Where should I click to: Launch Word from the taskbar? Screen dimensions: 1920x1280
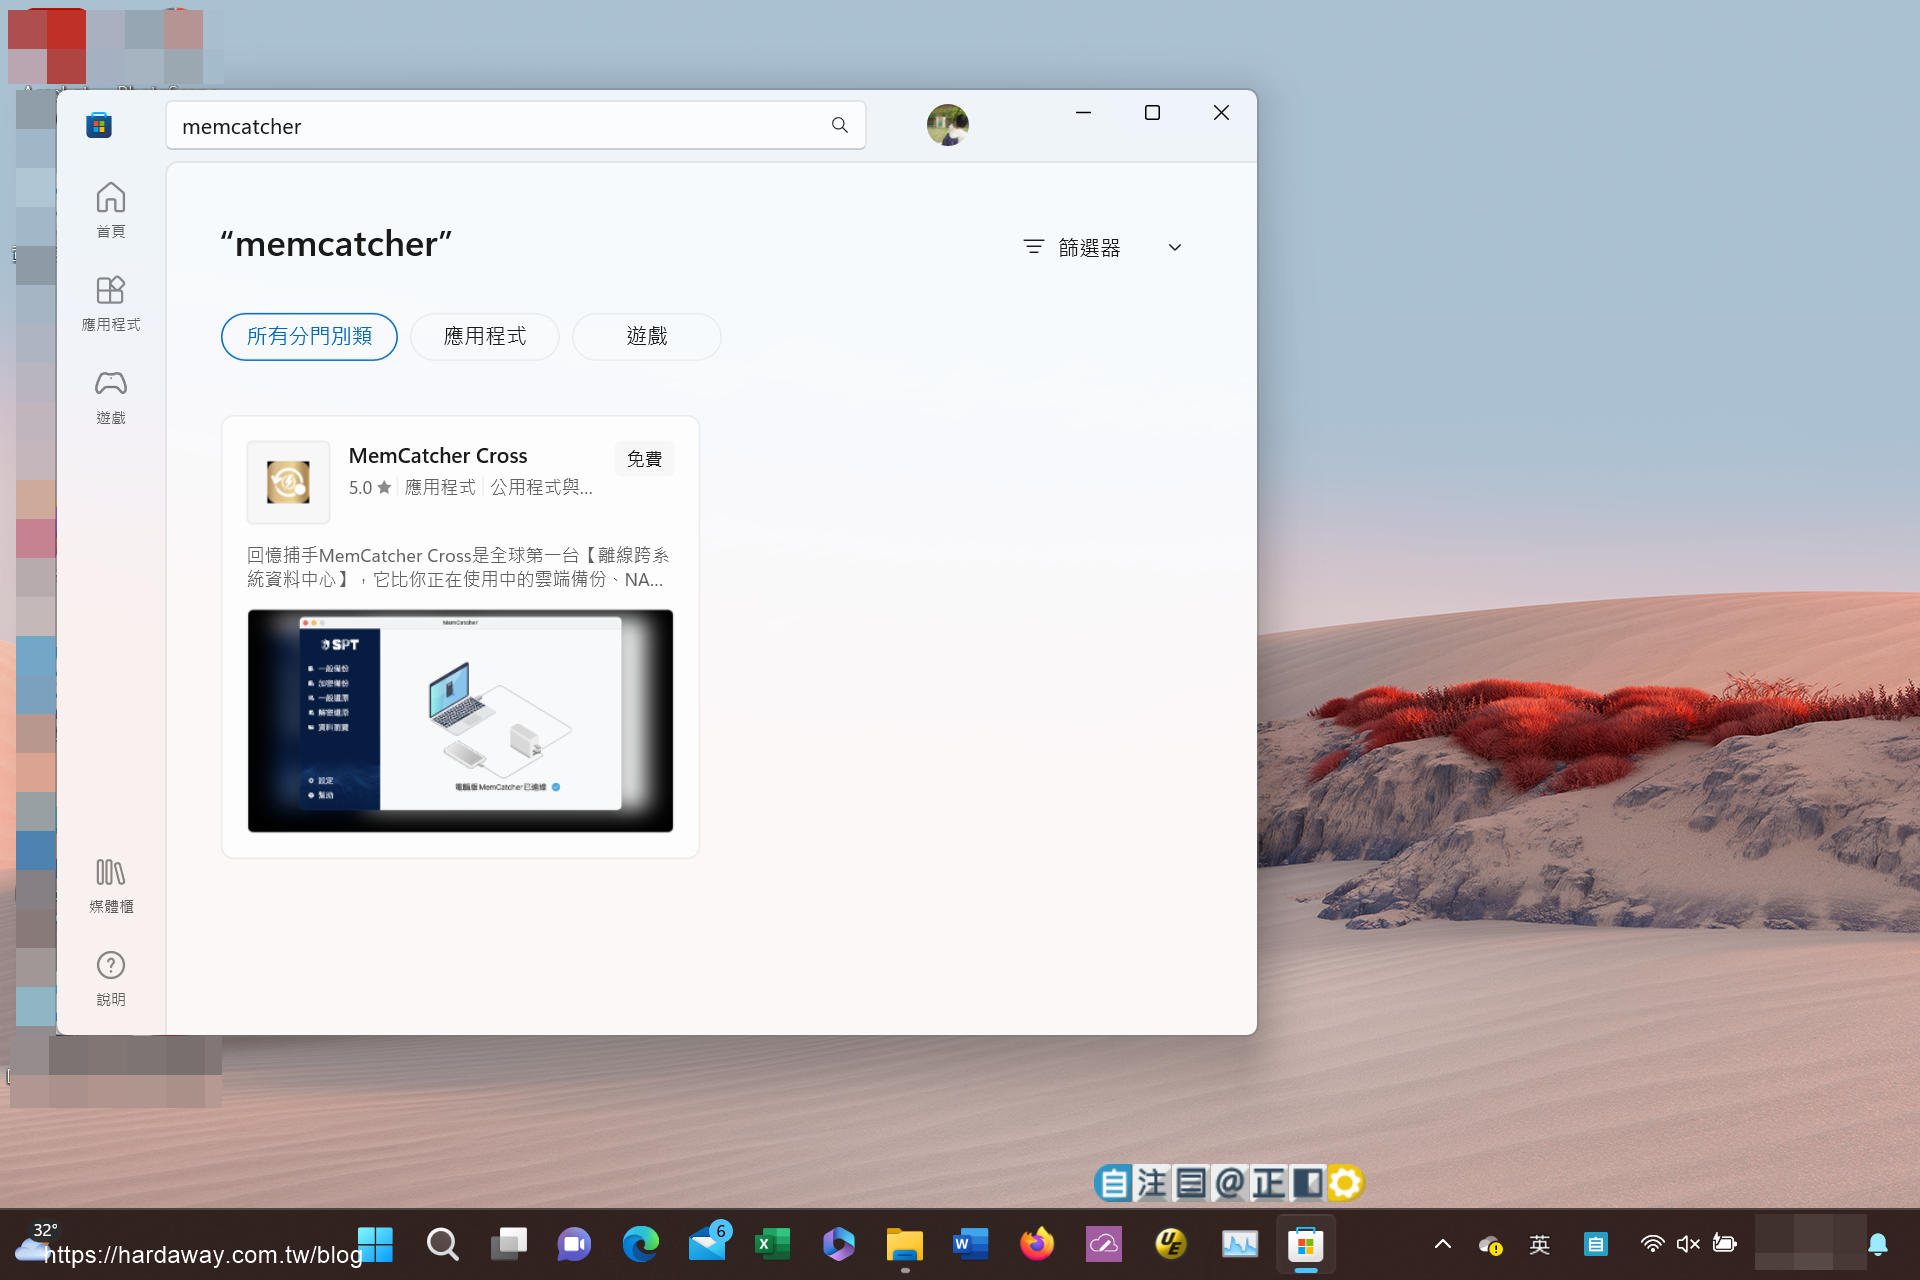tap(970, 1244)
